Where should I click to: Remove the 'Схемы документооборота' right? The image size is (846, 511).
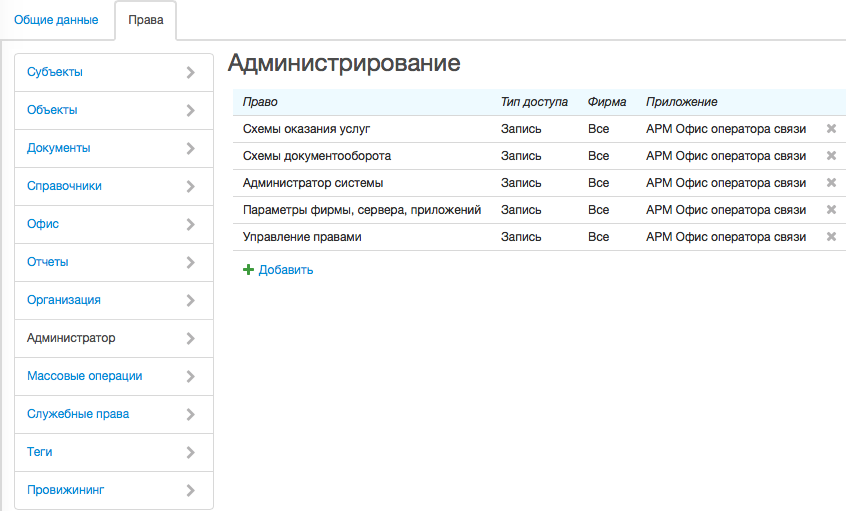coord(831,156)
